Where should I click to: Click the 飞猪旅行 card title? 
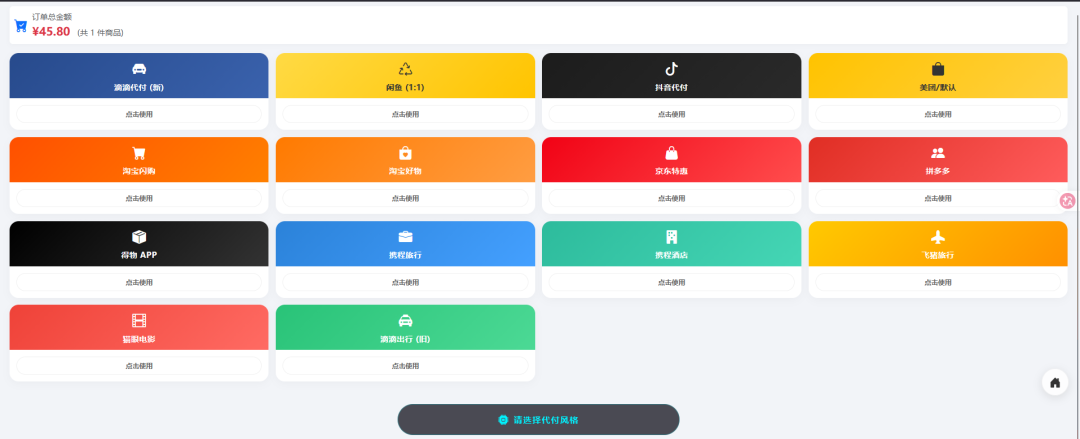click(x=938, y=256)
